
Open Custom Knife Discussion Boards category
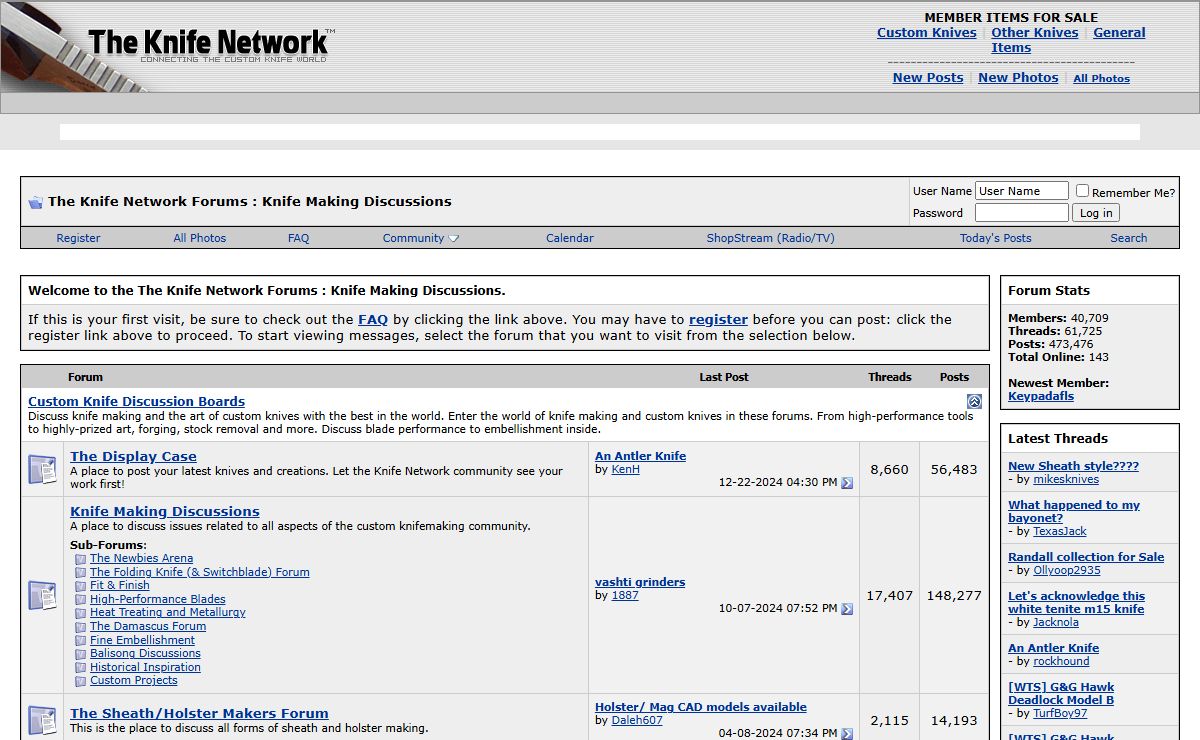[136, 402]
